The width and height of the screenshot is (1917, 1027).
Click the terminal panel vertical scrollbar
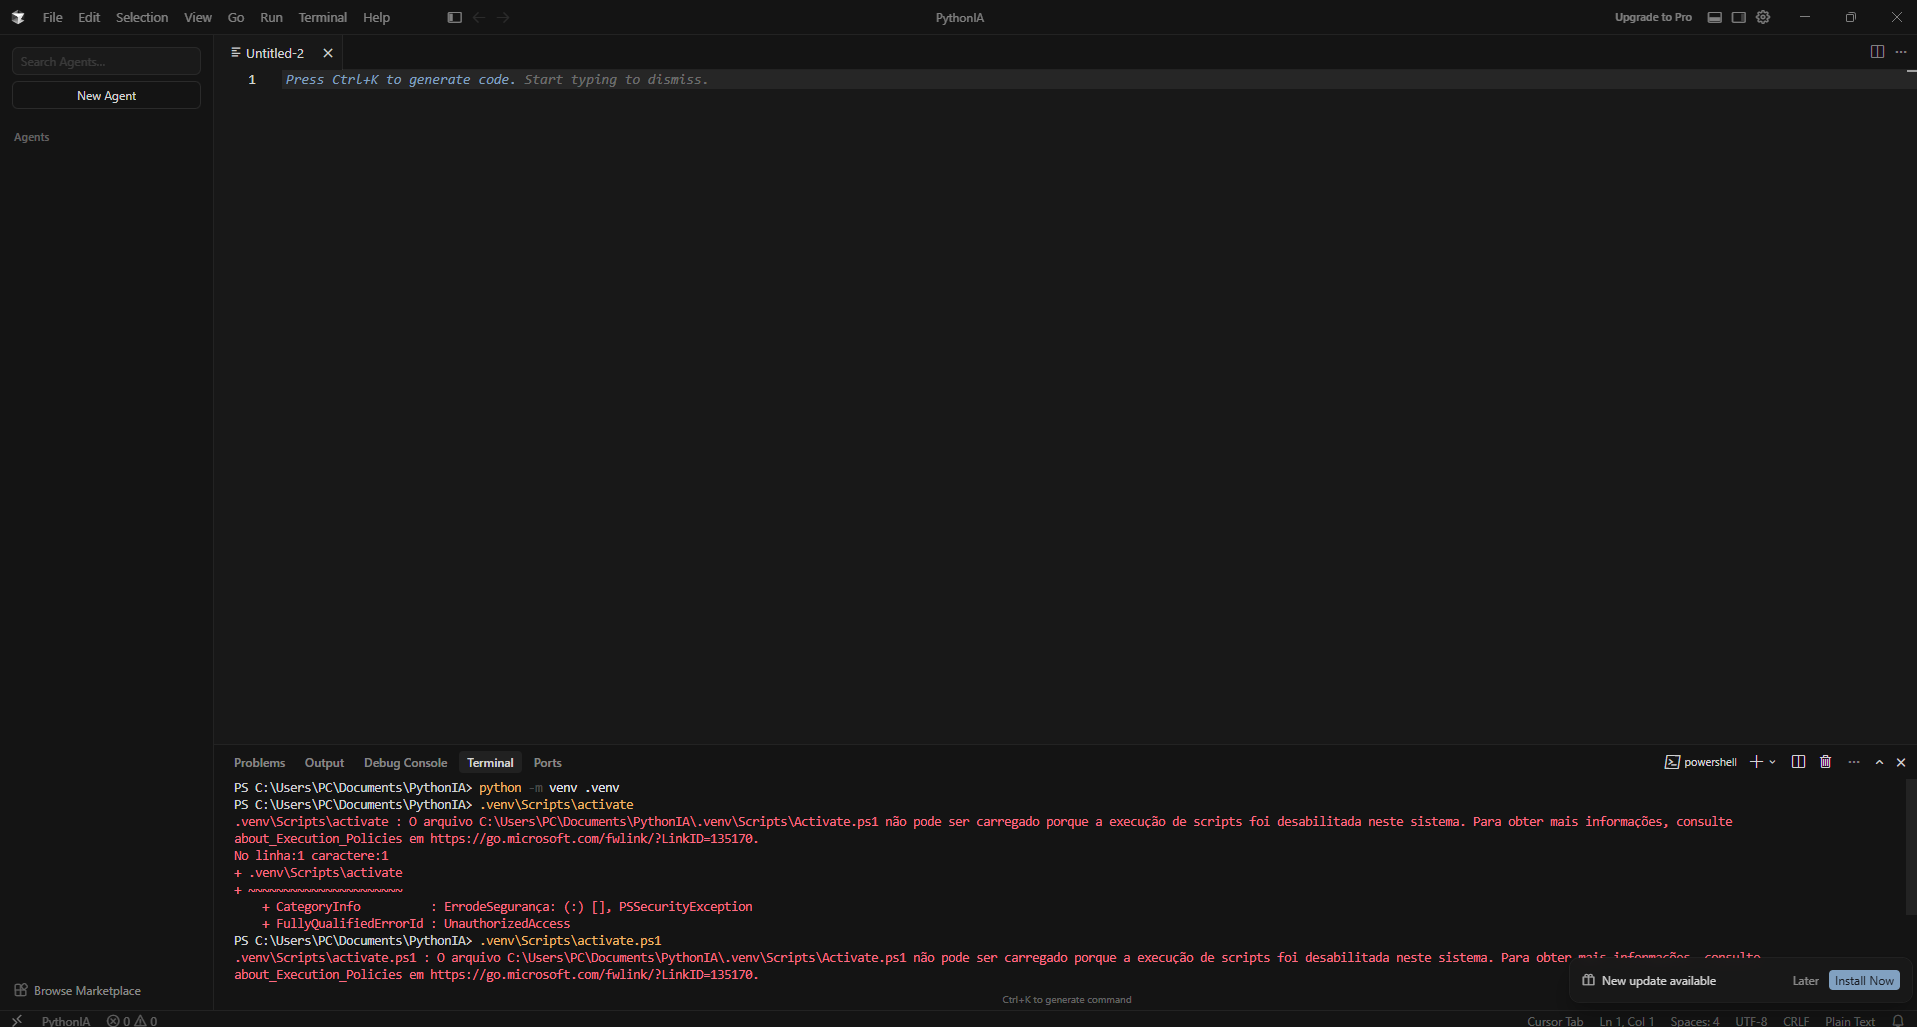[x=1911, y=846]
